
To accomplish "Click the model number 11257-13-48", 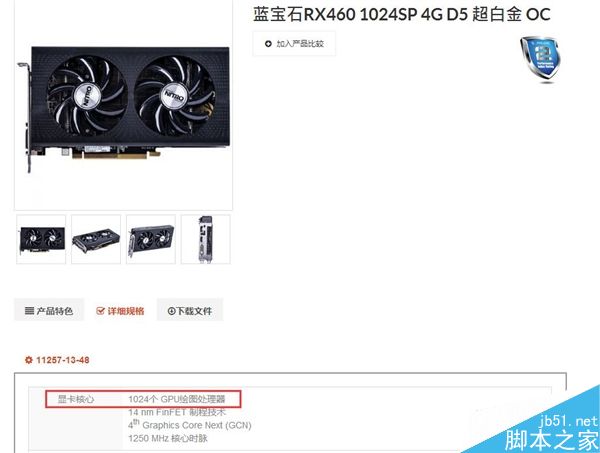I will point(63,360).
